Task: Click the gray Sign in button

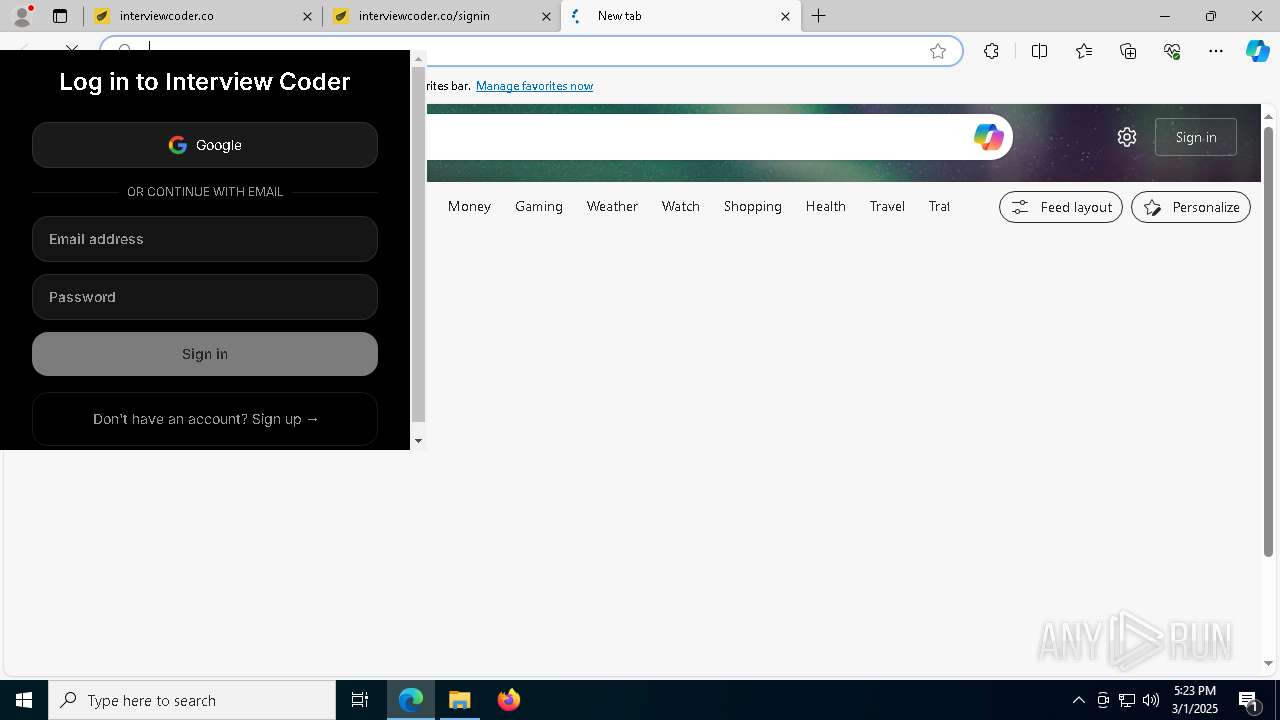Action: [205, 354]
